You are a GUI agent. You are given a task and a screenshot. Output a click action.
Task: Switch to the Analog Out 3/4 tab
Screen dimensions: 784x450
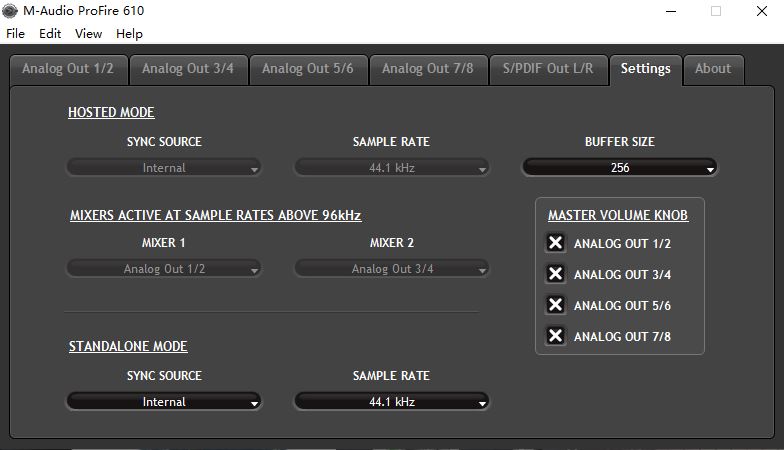pos(188,70)
